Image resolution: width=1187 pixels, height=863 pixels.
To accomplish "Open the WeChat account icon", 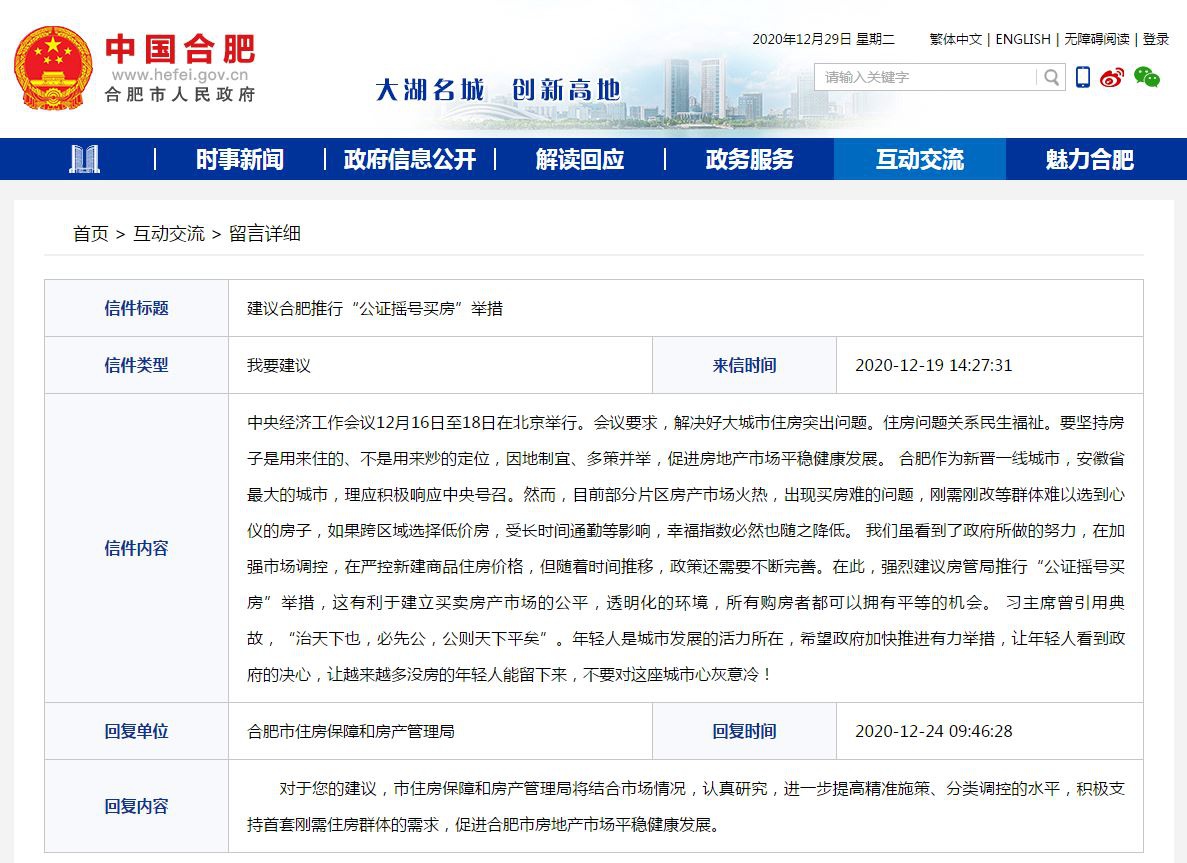I will point(1146,77).
